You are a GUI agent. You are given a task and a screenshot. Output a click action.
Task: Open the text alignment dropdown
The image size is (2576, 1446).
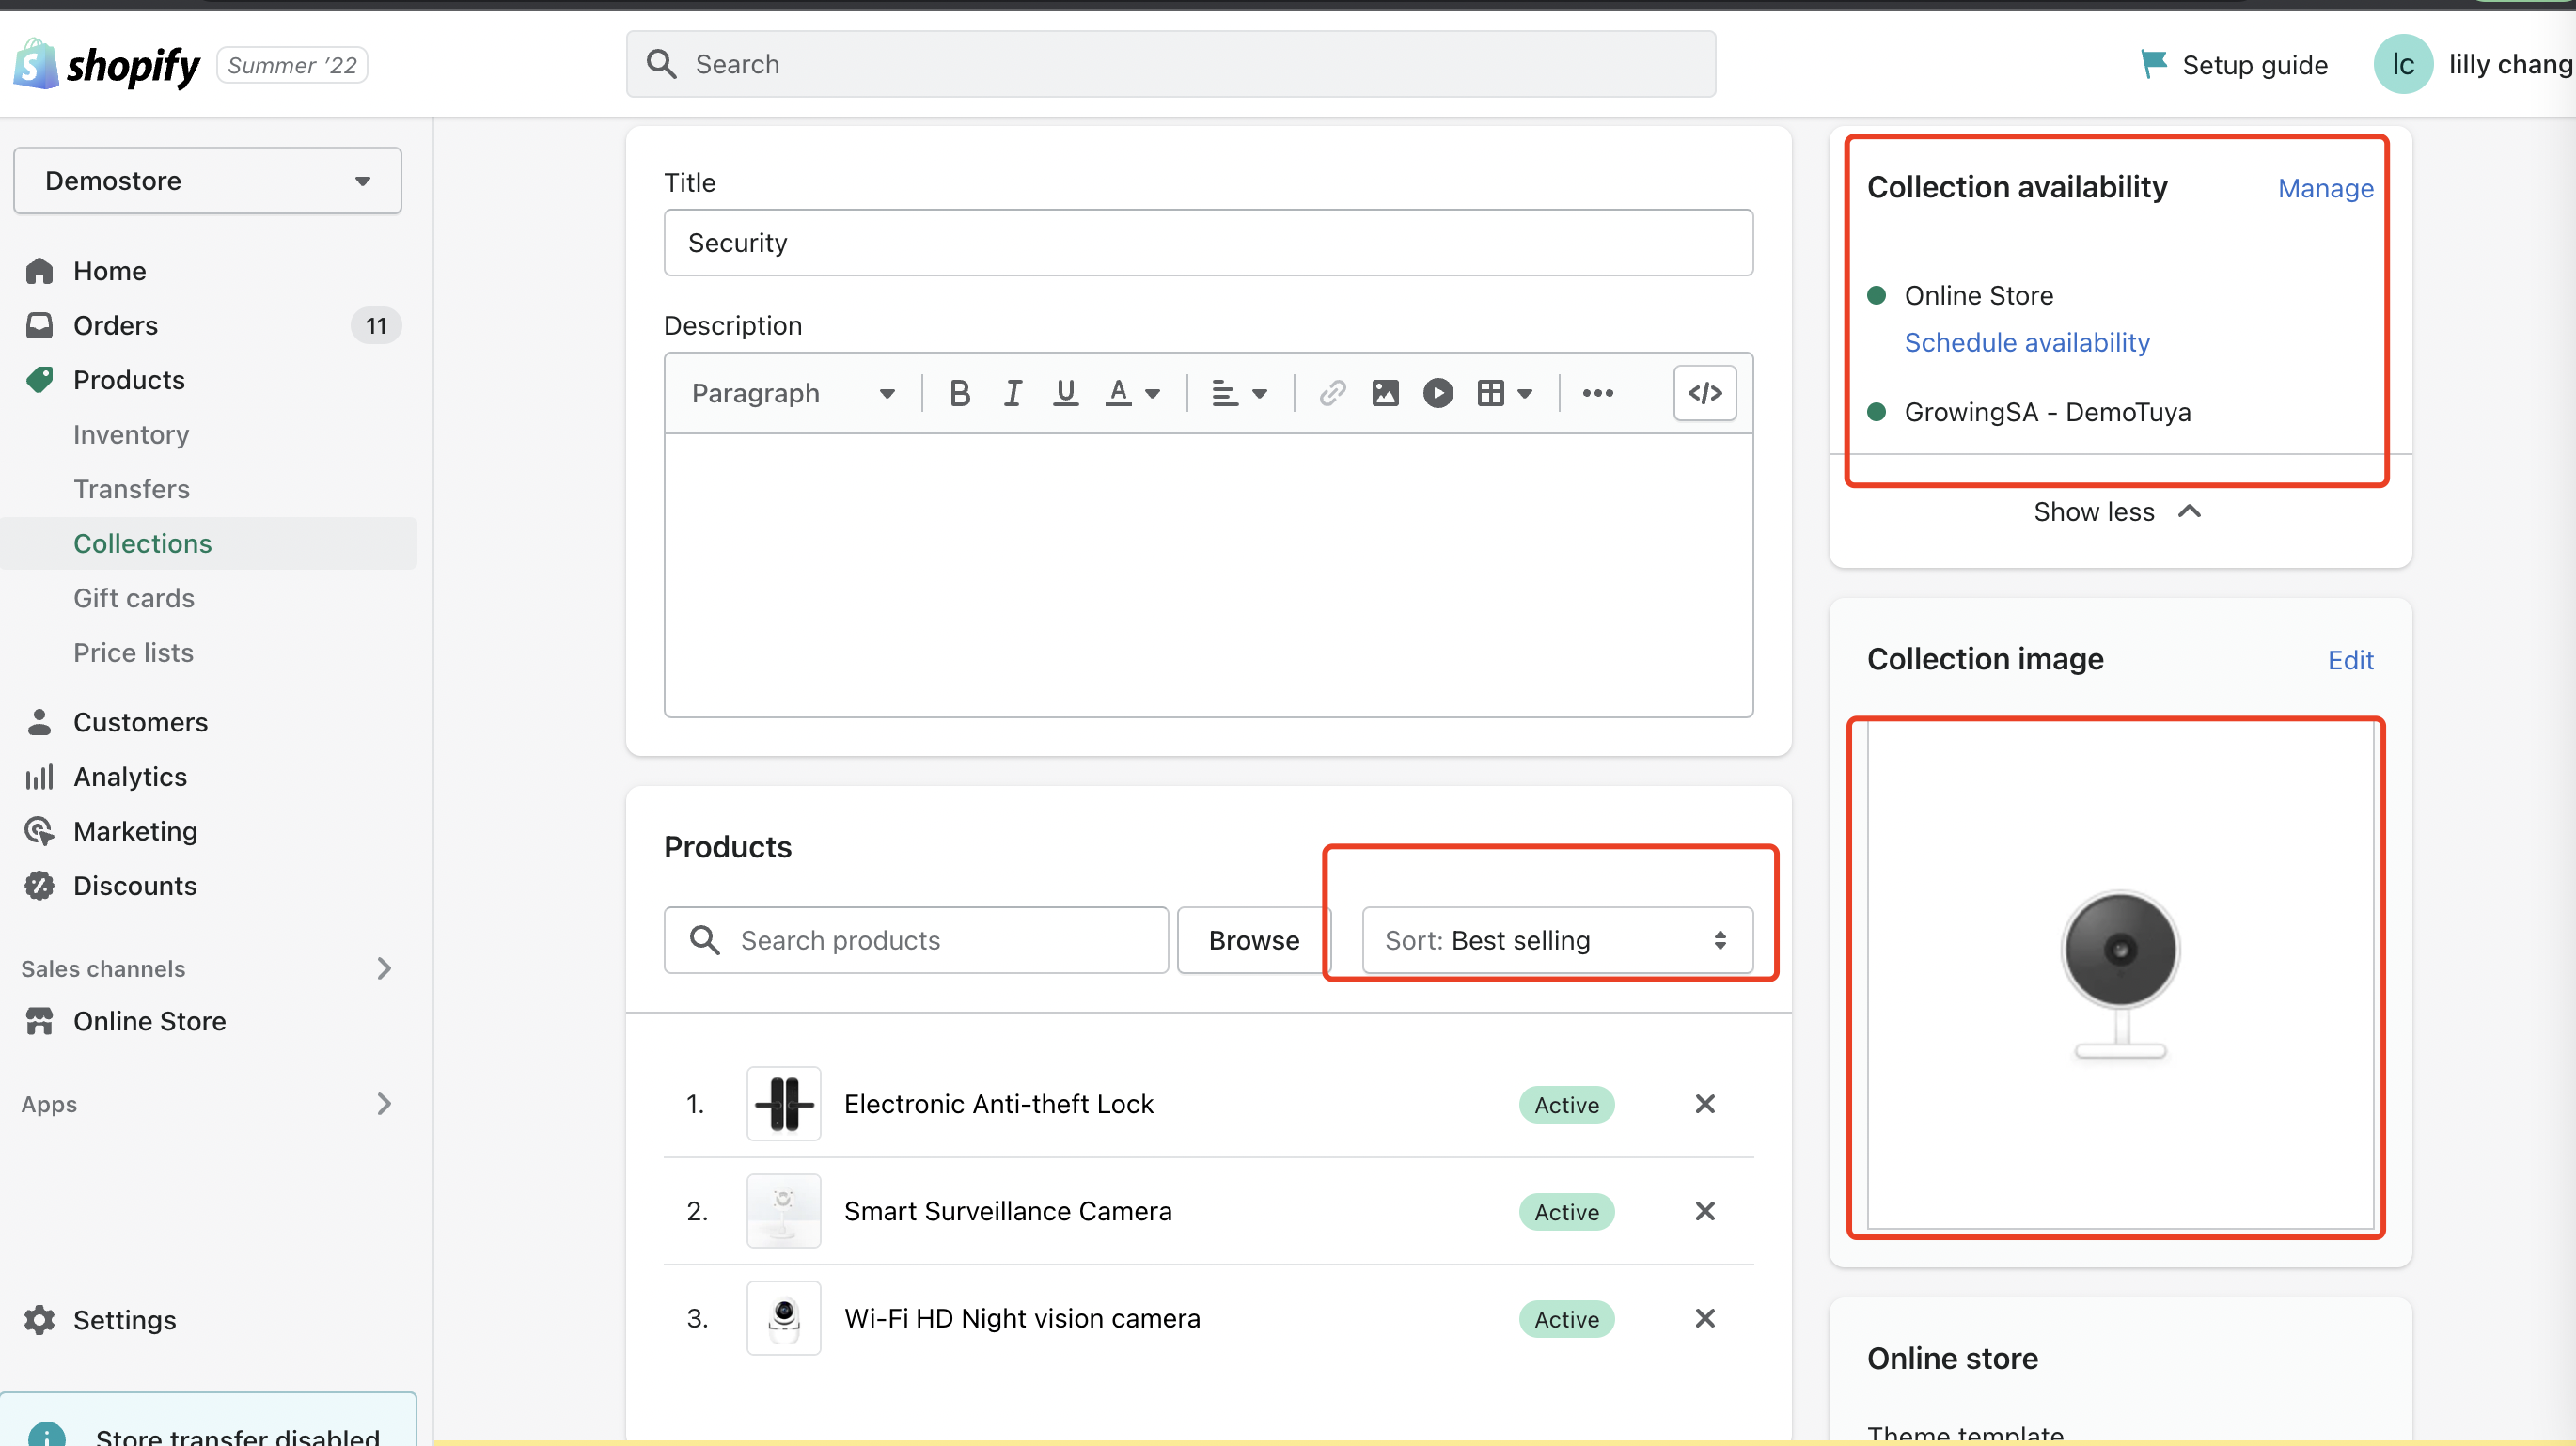coord(1239,393)
